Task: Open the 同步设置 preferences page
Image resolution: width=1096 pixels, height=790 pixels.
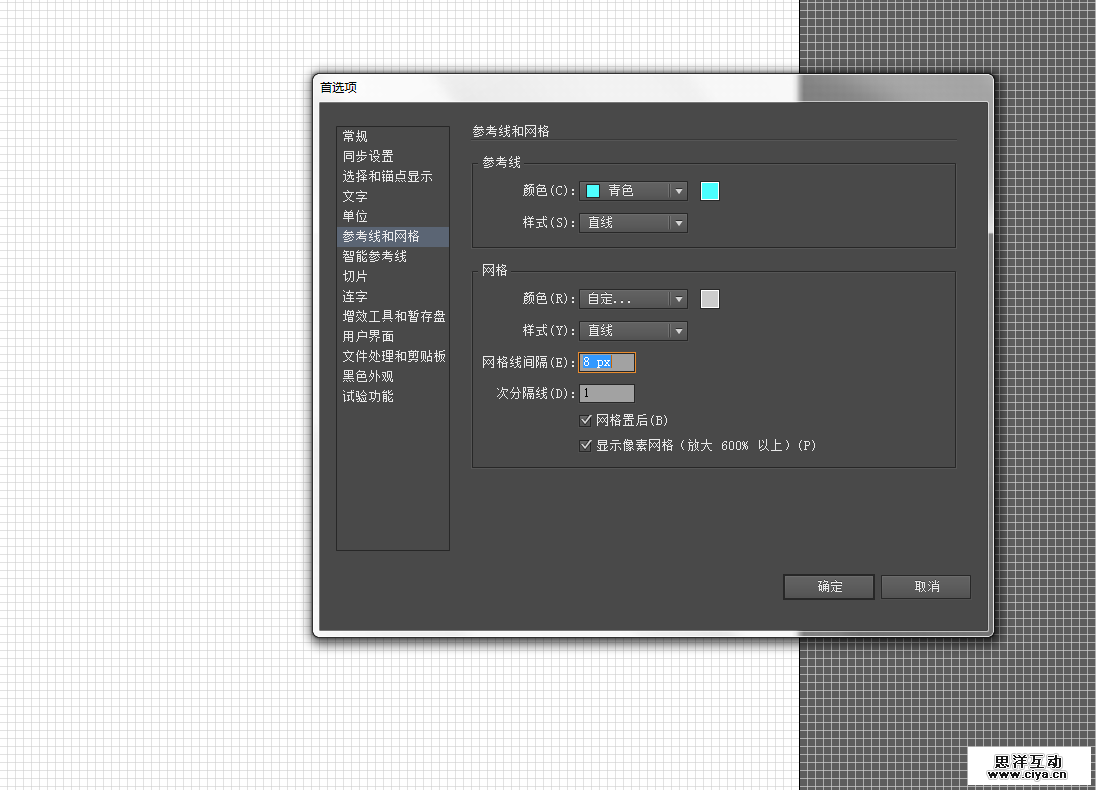Action: coord(368,156)
